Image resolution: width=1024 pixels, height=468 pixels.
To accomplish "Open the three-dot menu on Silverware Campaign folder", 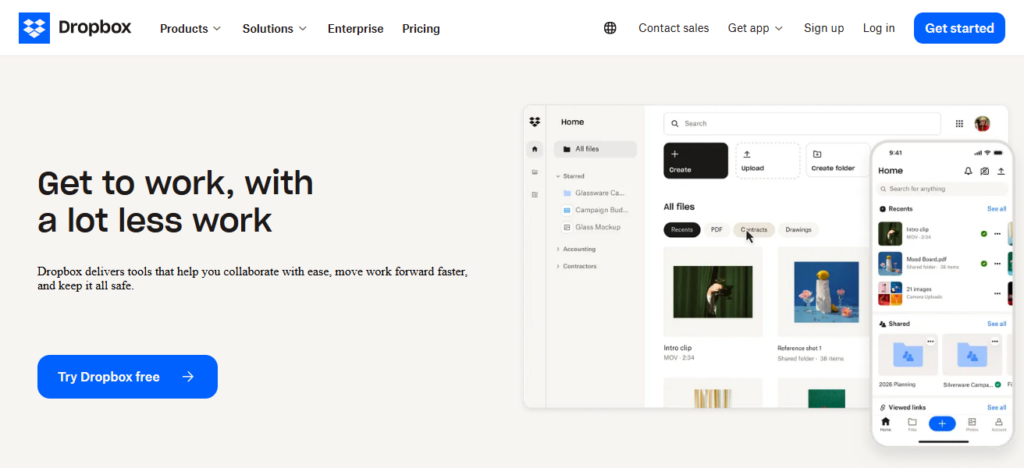I will (x=995, y=341).
